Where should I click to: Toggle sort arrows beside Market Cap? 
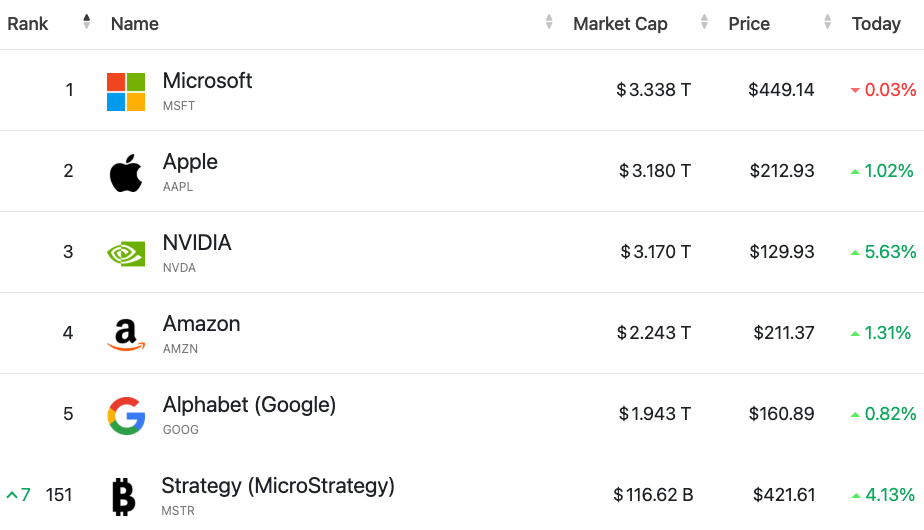[x=705, y=22]
